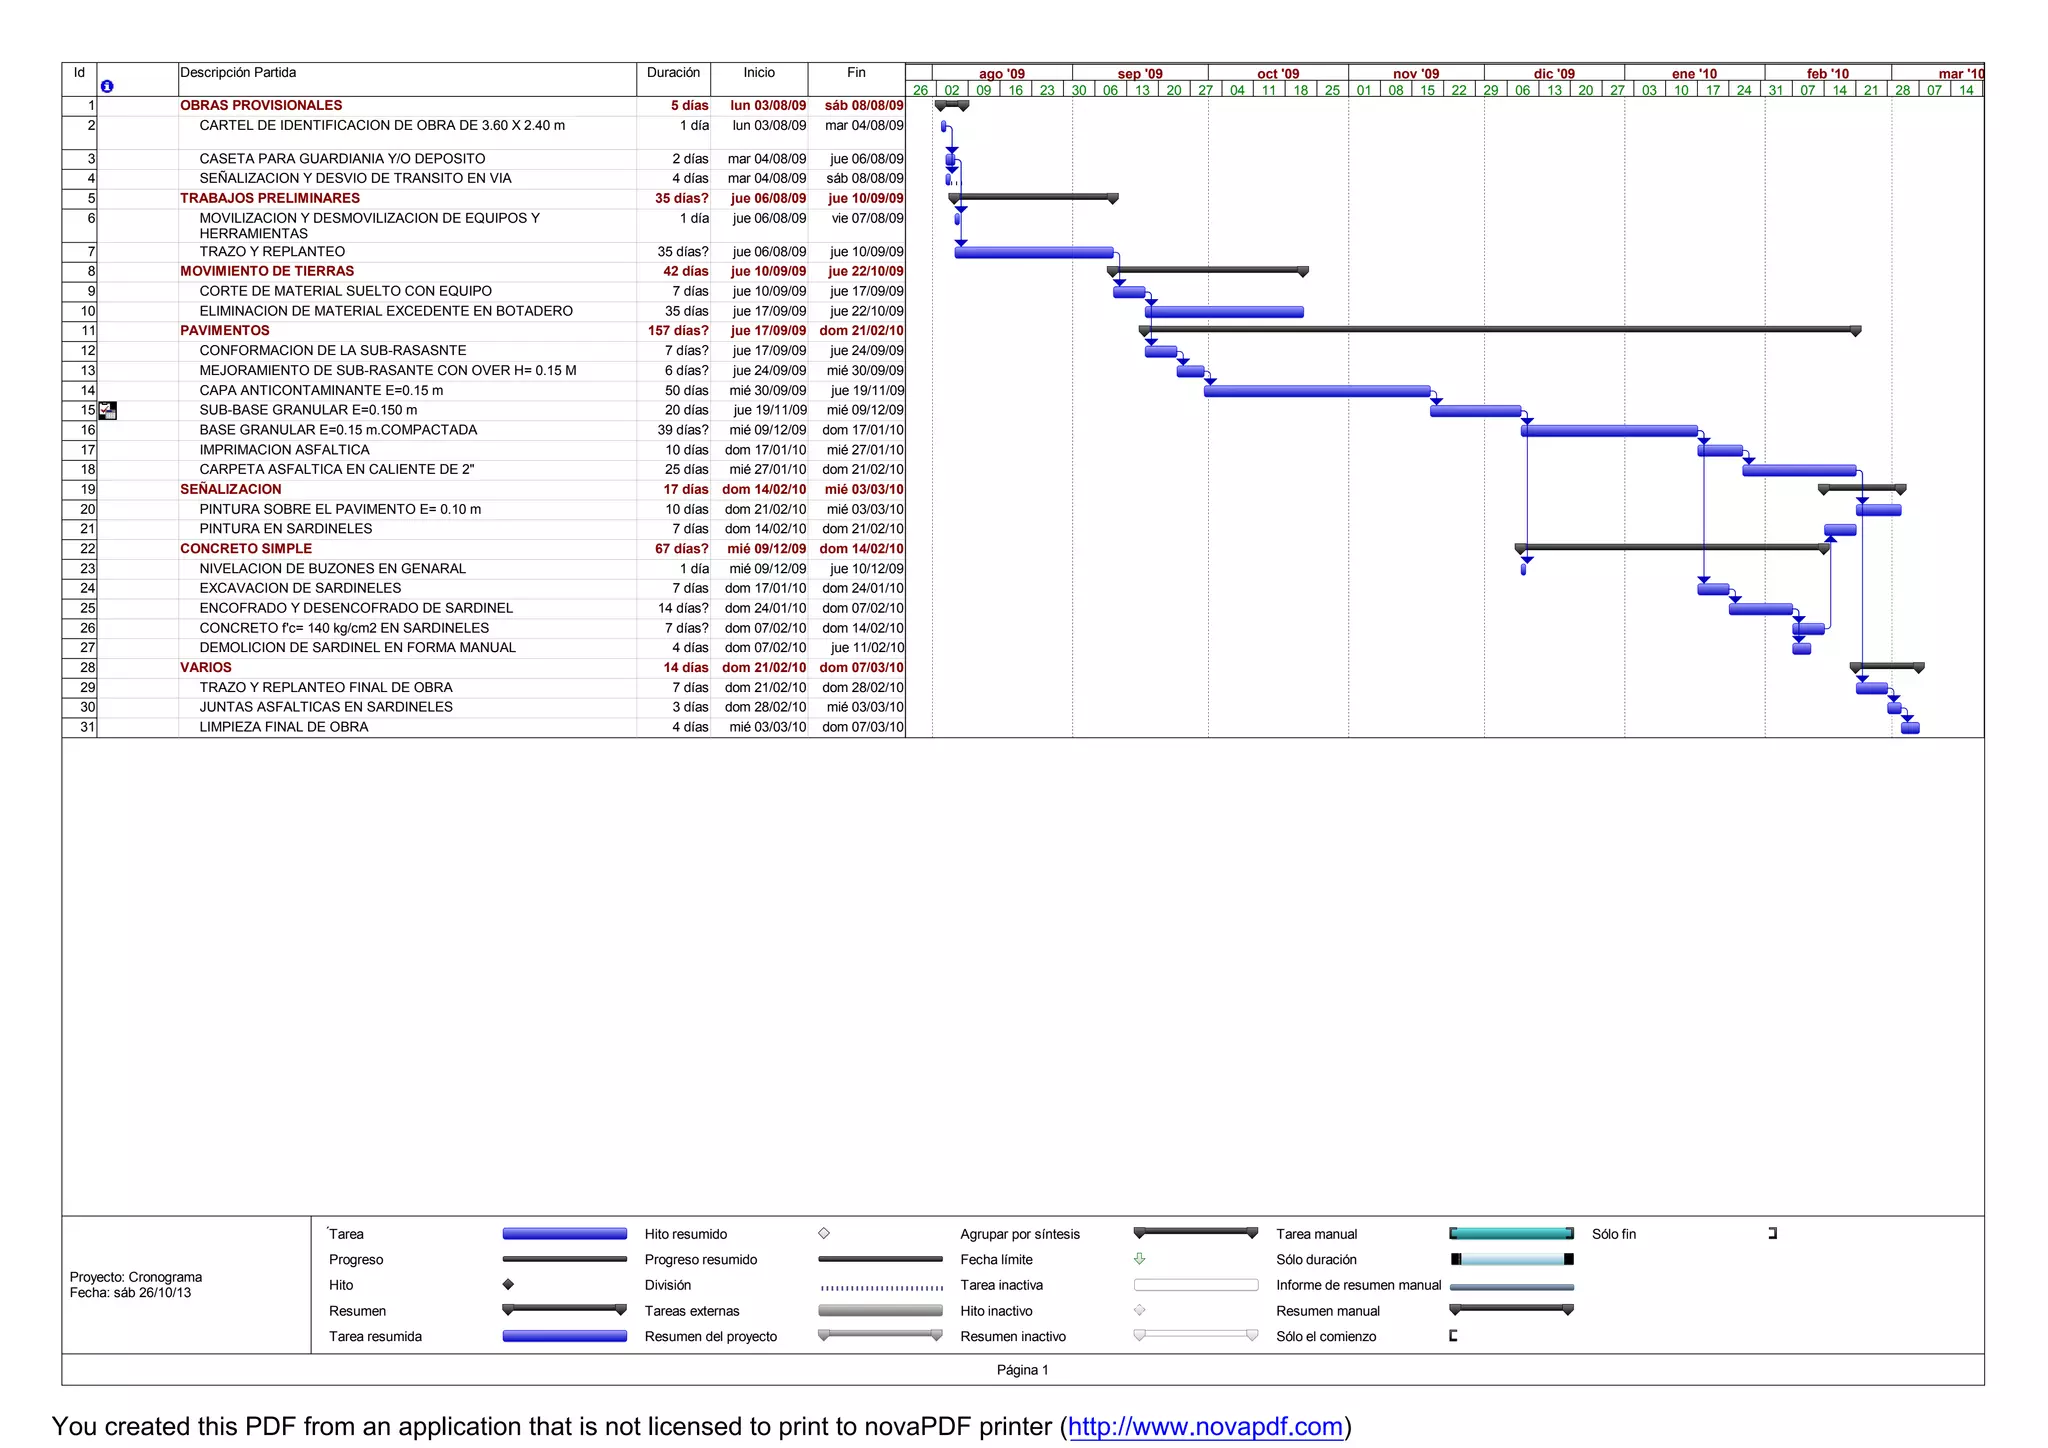Click the Descripción Partida column header
The image size is (2048, 1448).
click(238, 73)
